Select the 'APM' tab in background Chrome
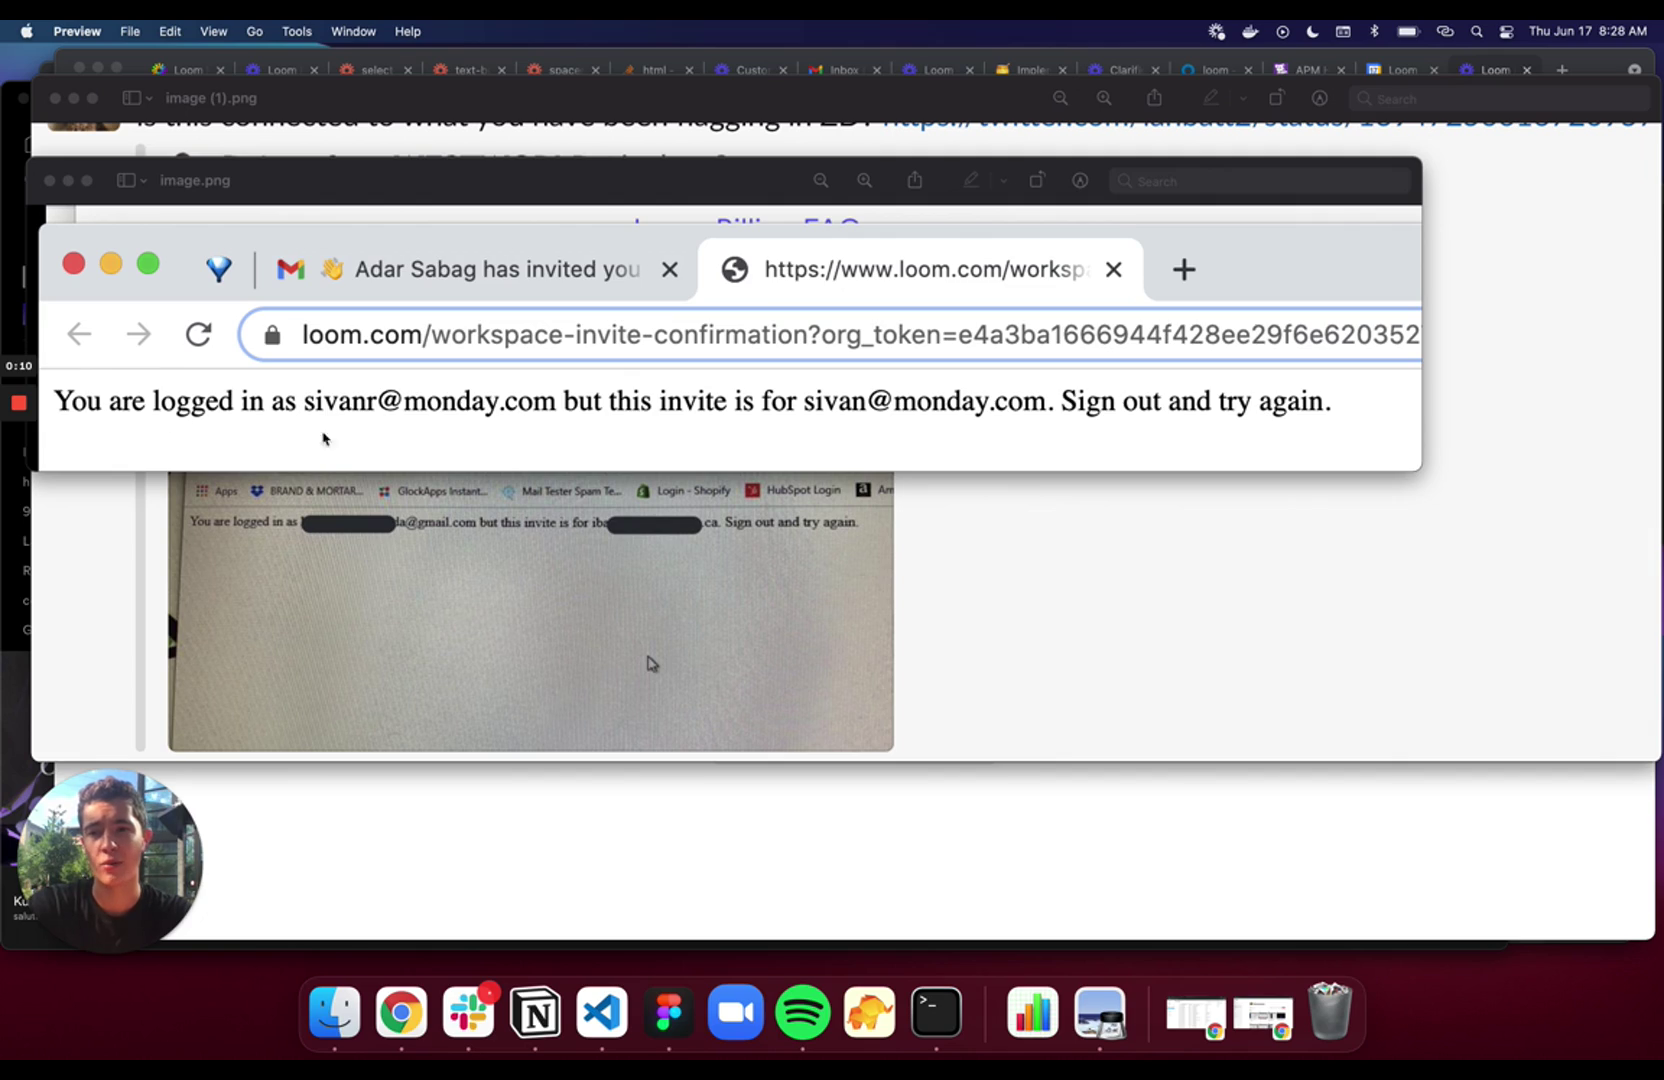This screenshot has height=1080, width=1664. pos(1308,70)
